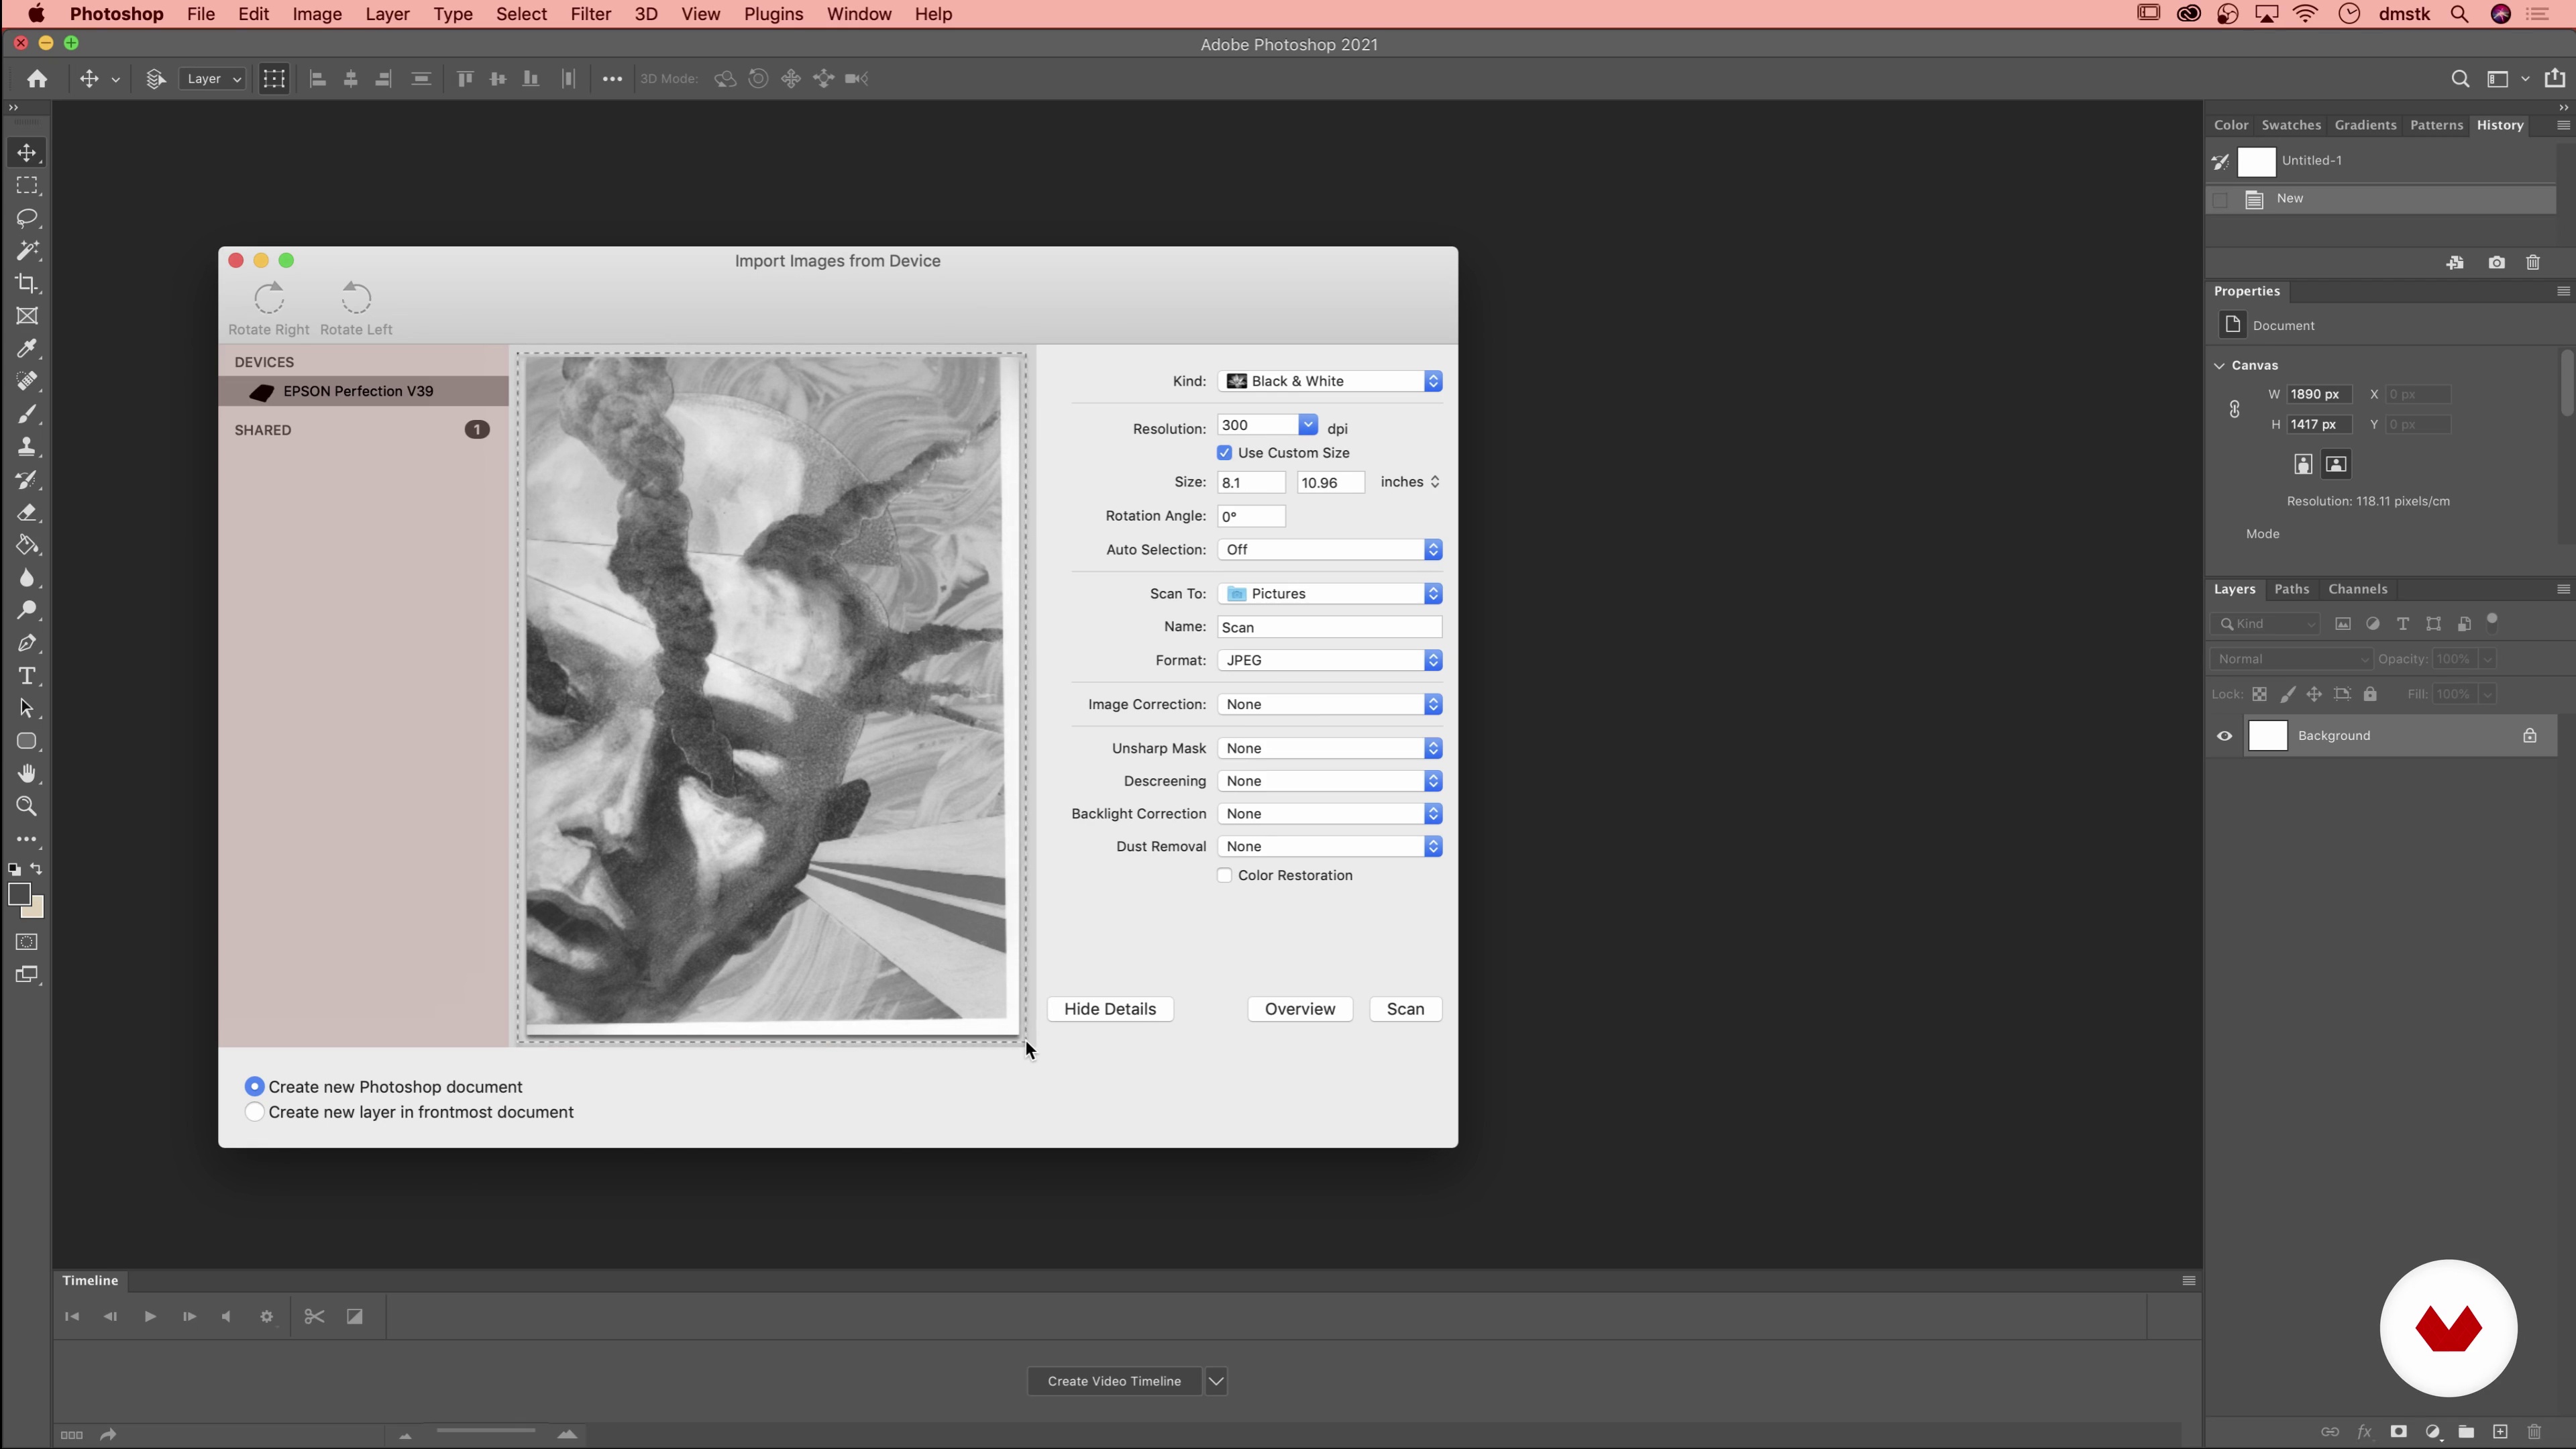Open the Auto Selection dropdown
Screen dimensions: 2576x1449
tap(1330, 550)
